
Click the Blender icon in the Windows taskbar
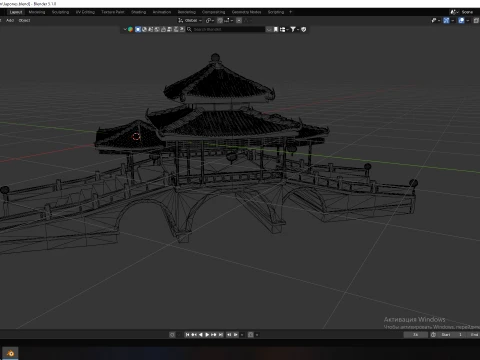10,353
